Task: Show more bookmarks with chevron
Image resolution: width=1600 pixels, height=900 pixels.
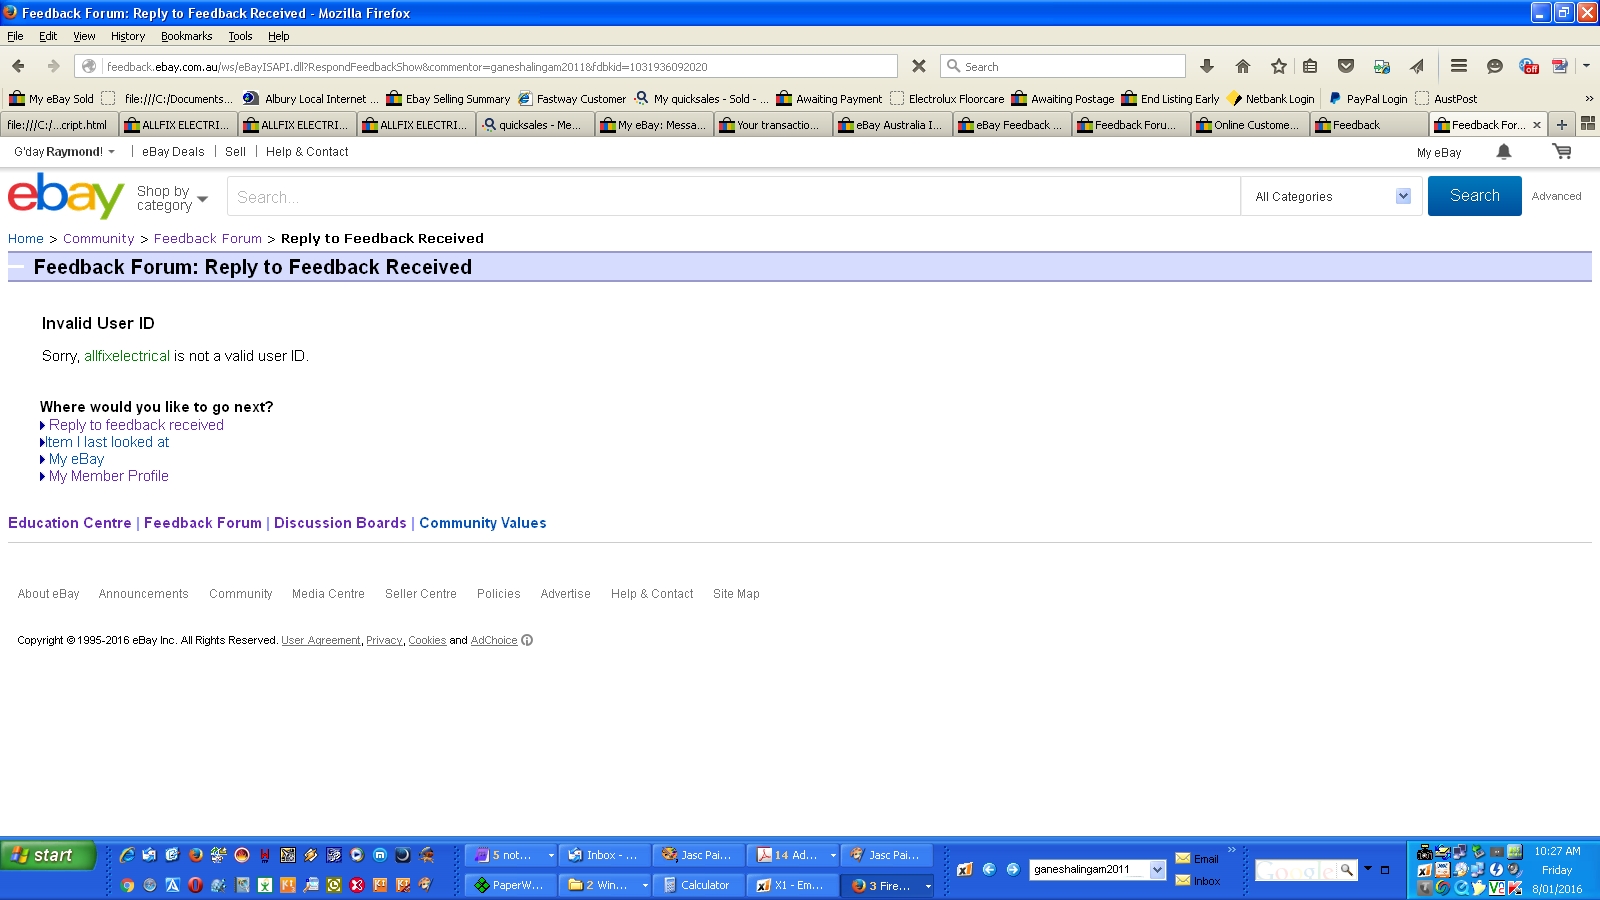Action: coord(1589,98)
